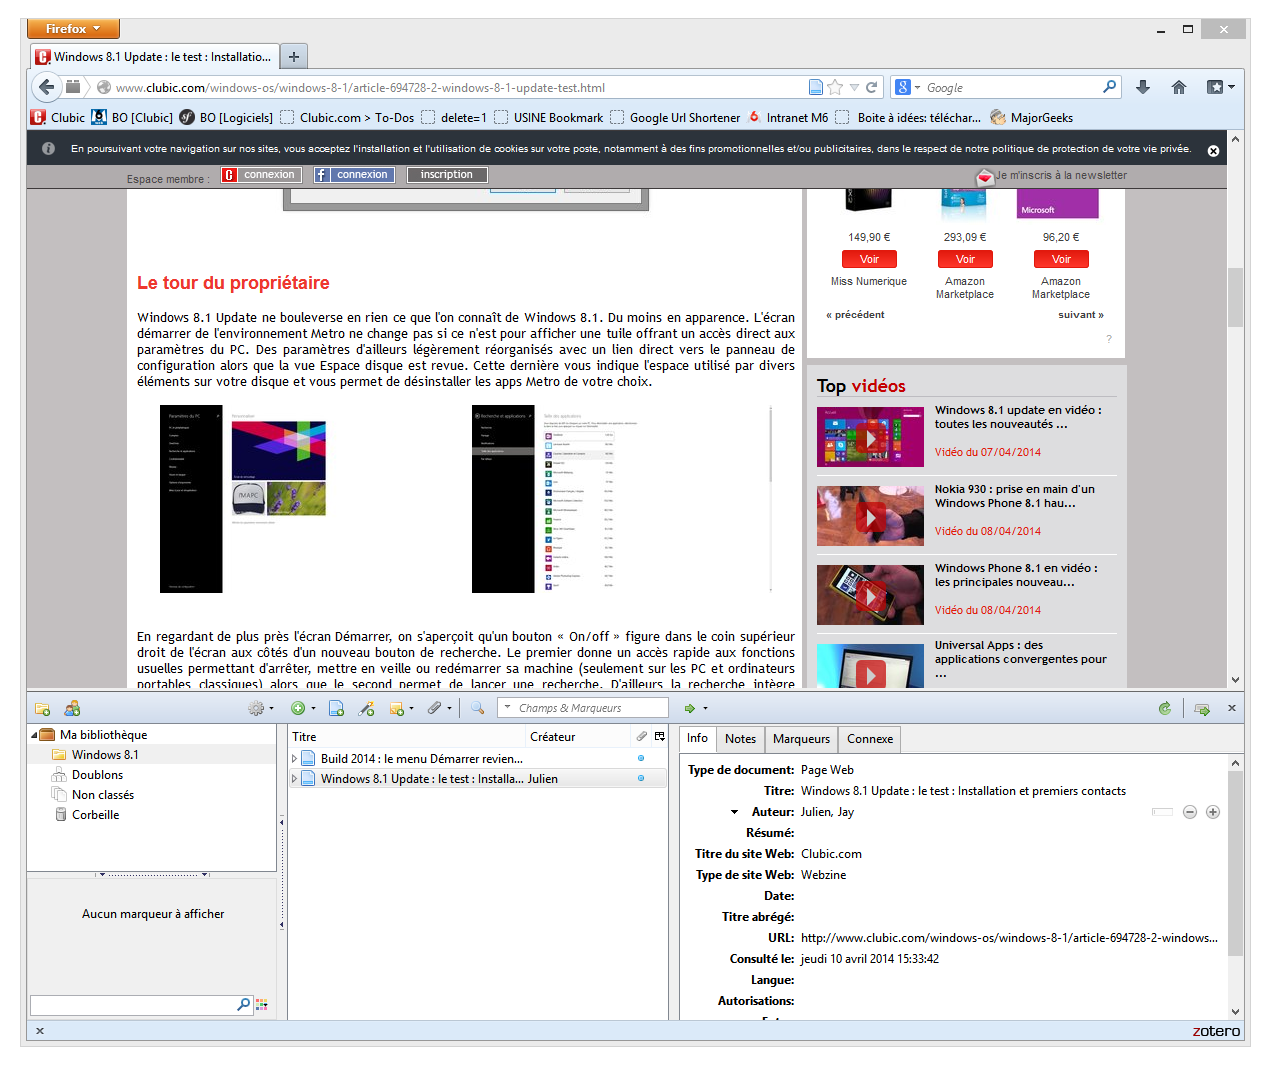Open the Zotero actions gear dropdown
The height and width of the screenshot is (1065, 1267).
coord(260,709)
